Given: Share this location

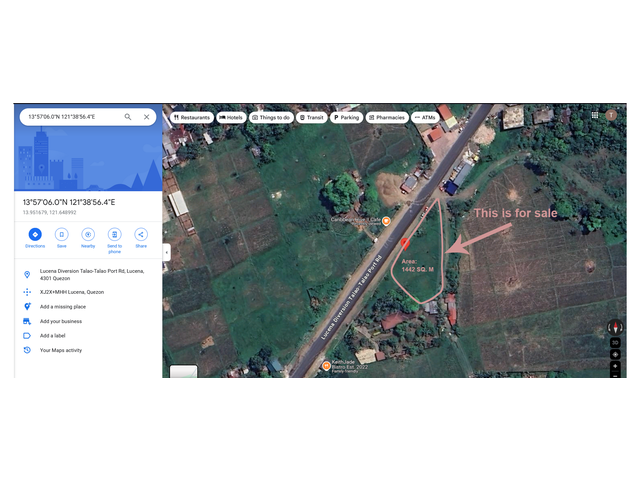Looking at the screenshot, I should click(x=141, y=234).
